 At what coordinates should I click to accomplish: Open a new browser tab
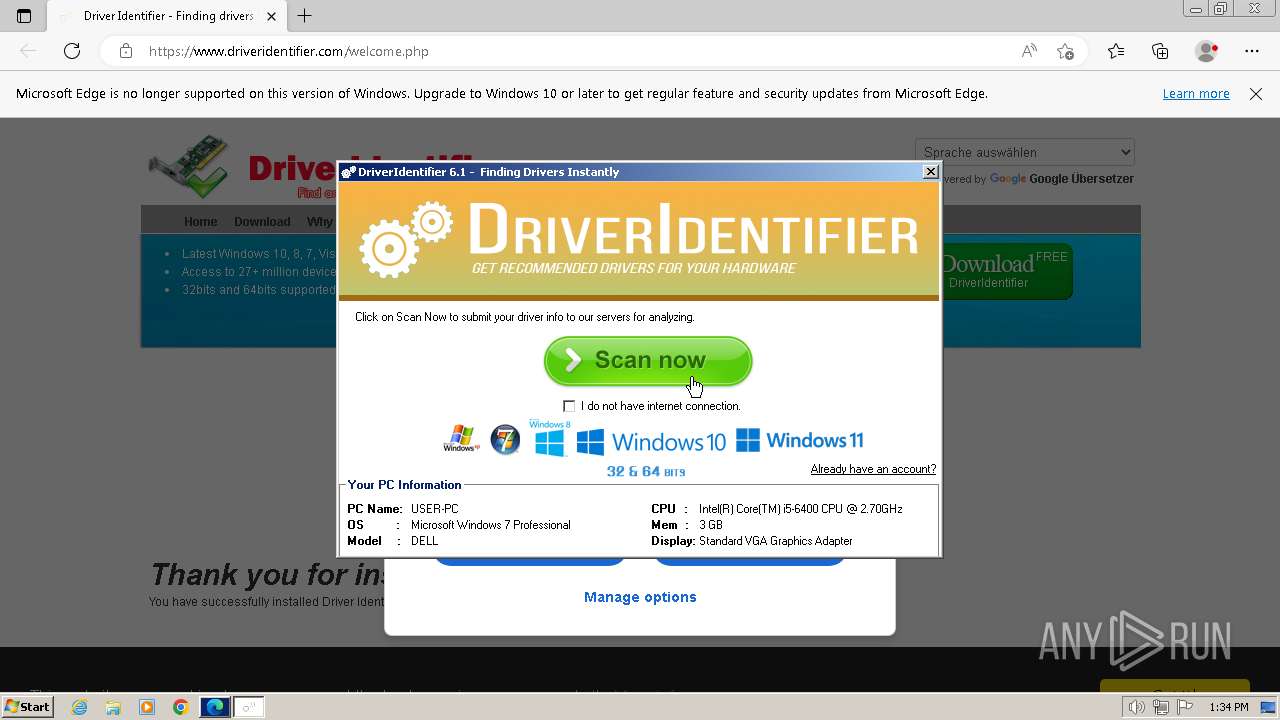[x=305, y=16]
